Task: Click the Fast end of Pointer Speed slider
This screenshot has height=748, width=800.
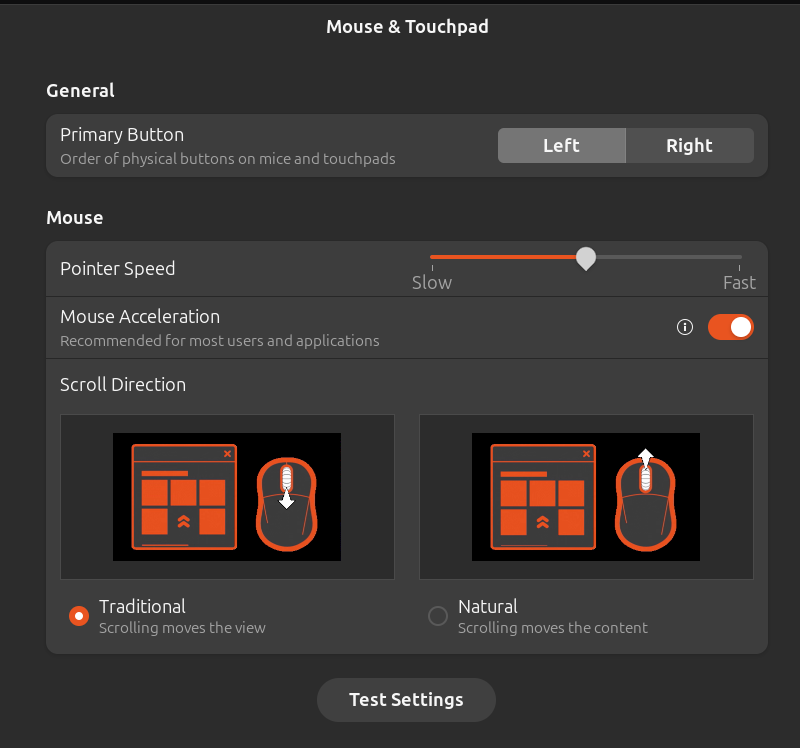Action: (739, 282)
